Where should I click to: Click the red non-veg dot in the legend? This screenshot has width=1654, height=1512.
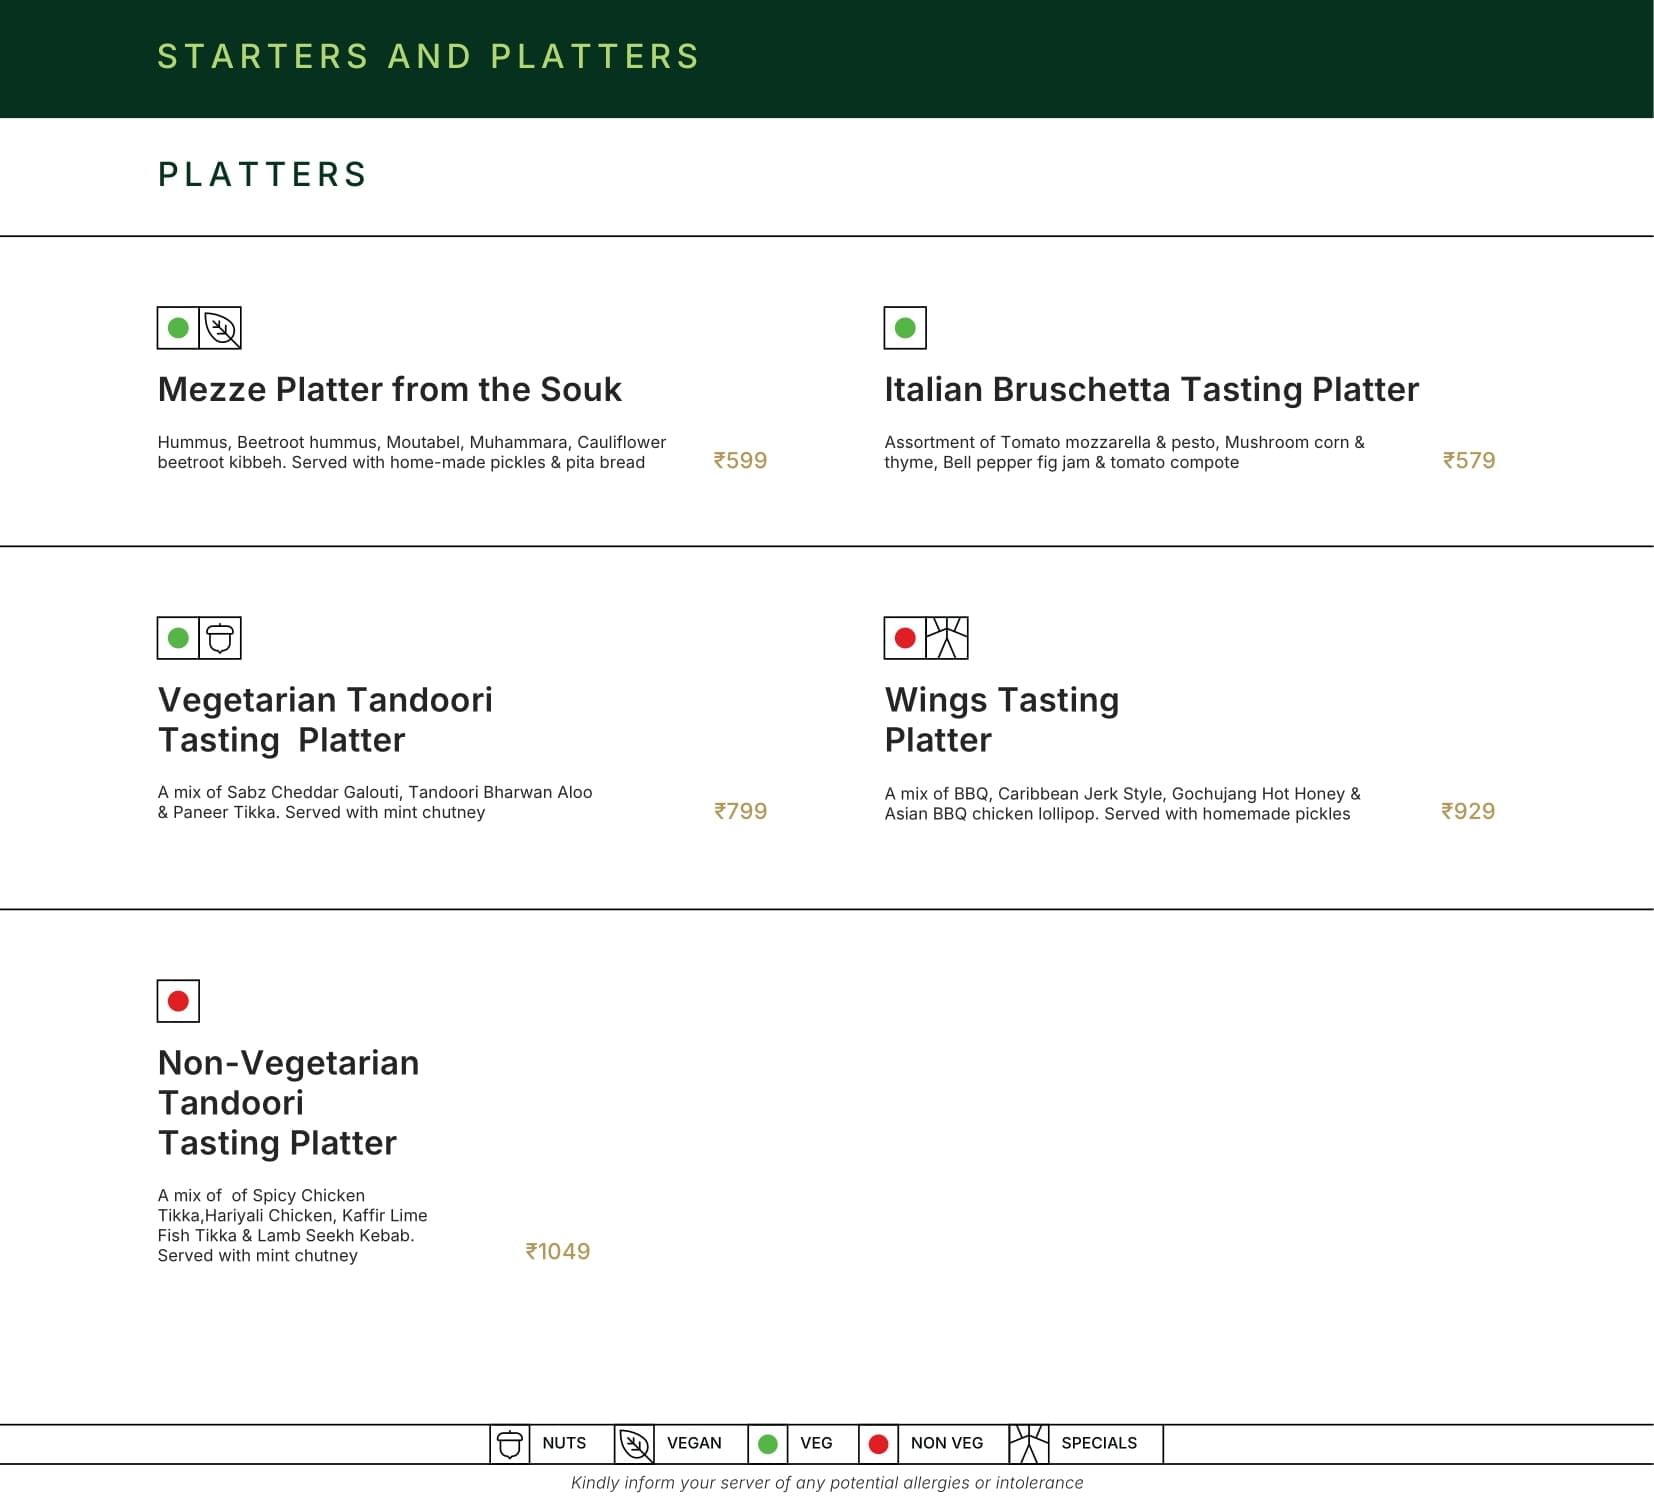[x=878, y=1444]
